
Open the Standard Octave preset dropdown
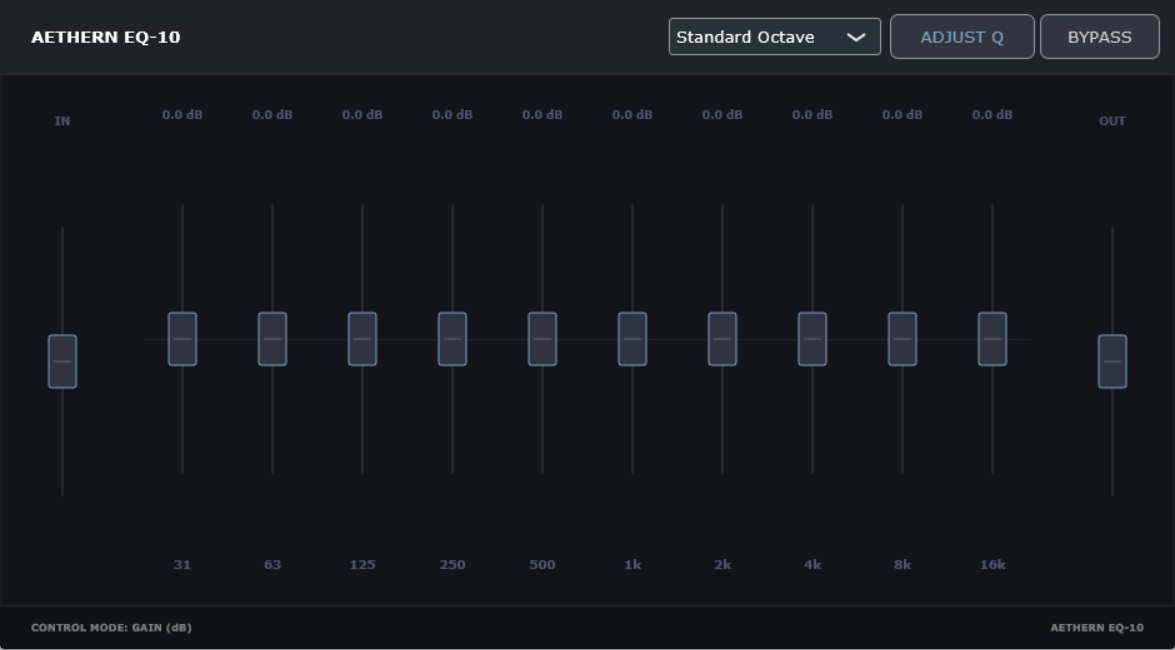tap(774, 37)
